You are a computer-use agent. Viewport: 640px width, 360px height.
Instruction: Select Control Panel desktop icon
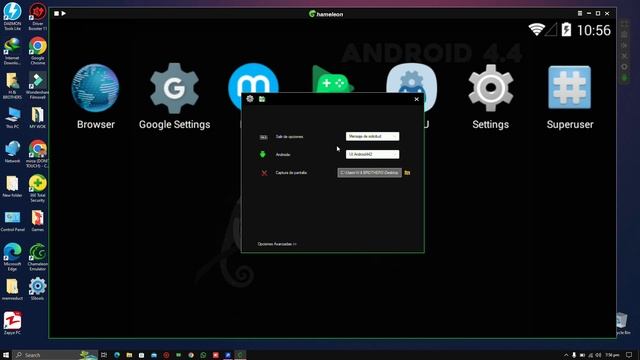click(x=12, y=221)
